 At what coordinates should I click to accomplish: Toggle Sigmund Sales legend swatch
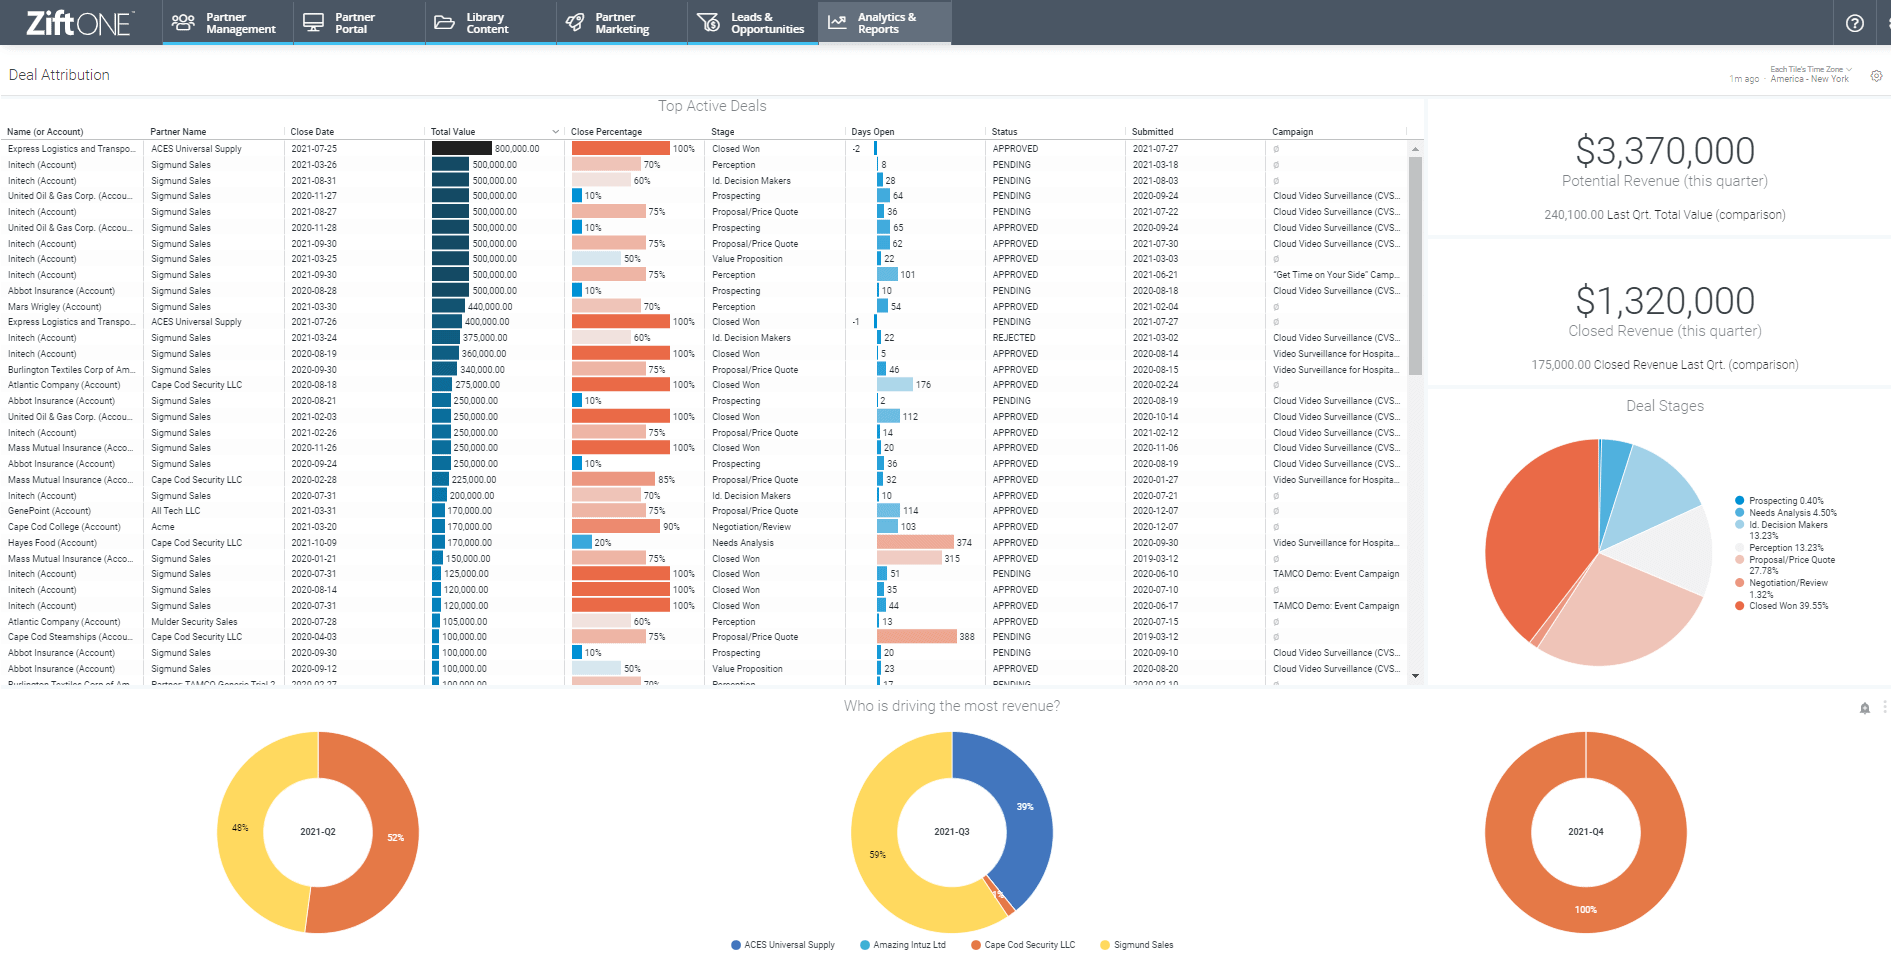tap(1105, 945)
